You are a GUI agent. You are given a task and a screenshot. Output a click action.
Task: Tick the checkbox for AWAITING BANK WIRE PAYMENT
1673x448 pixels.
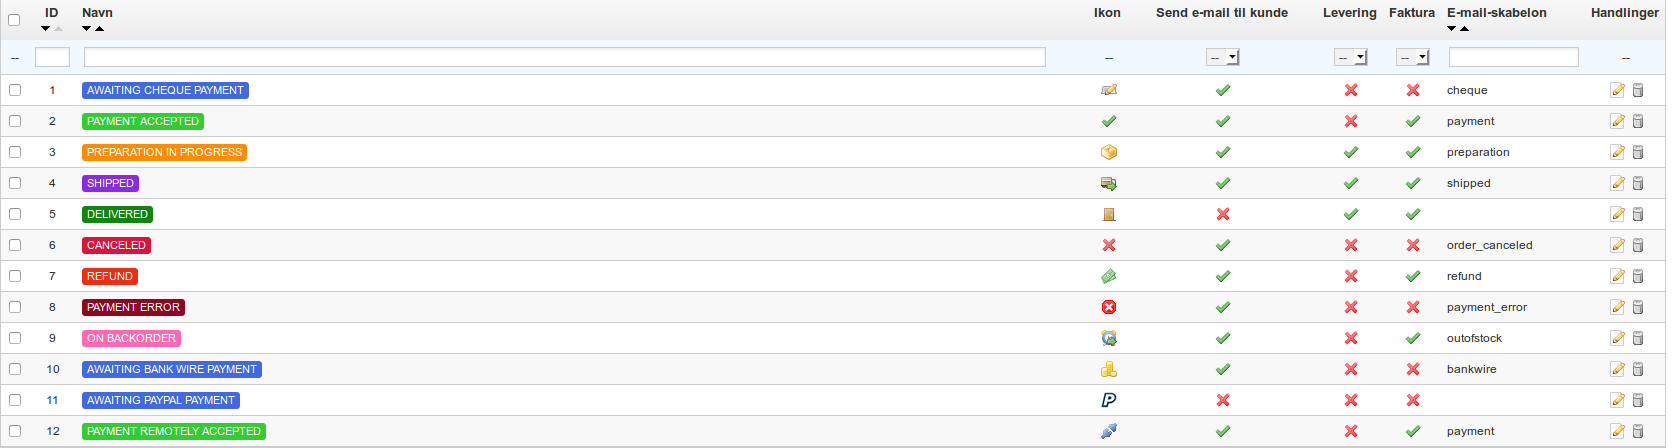coord(15,369)
